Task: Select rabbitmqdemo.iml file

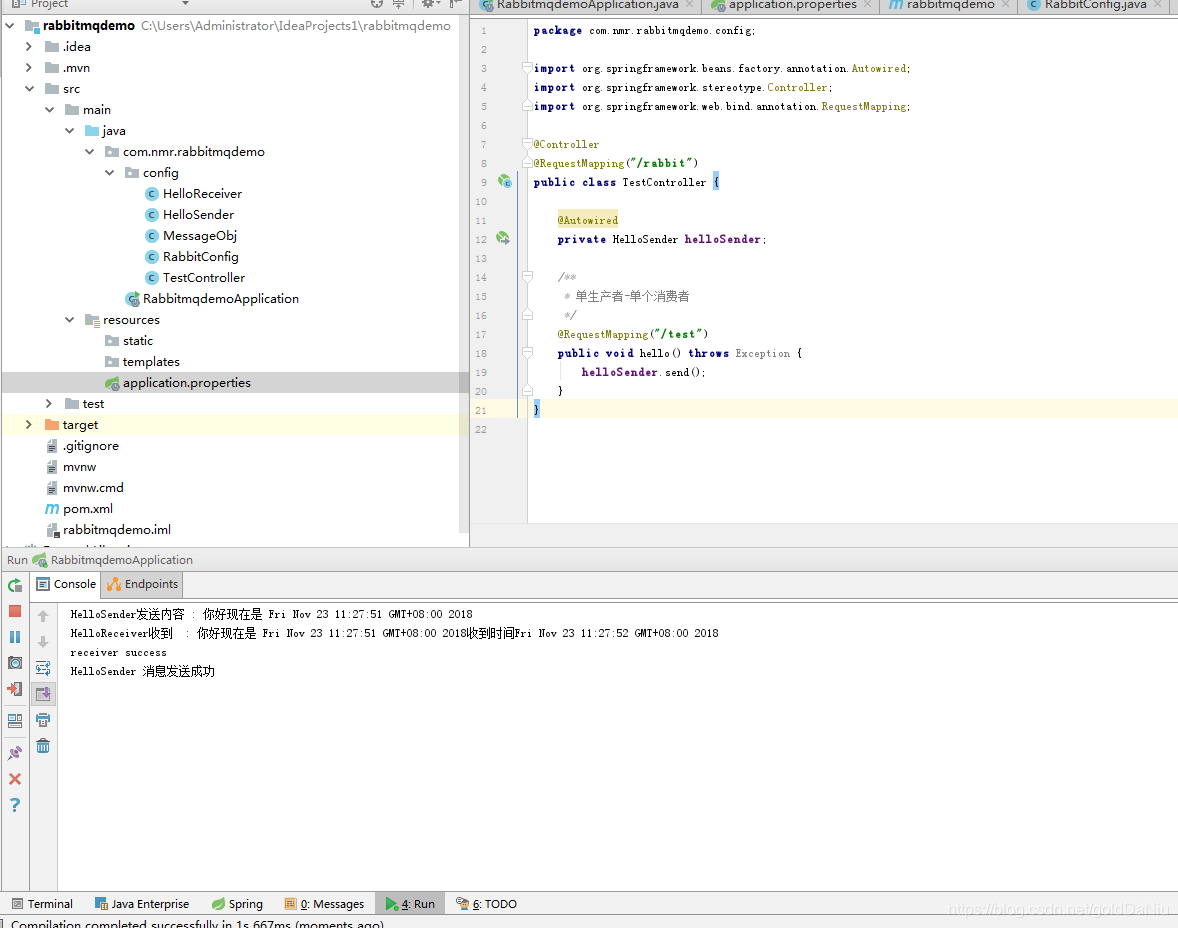Action: (x=109, y=531)
